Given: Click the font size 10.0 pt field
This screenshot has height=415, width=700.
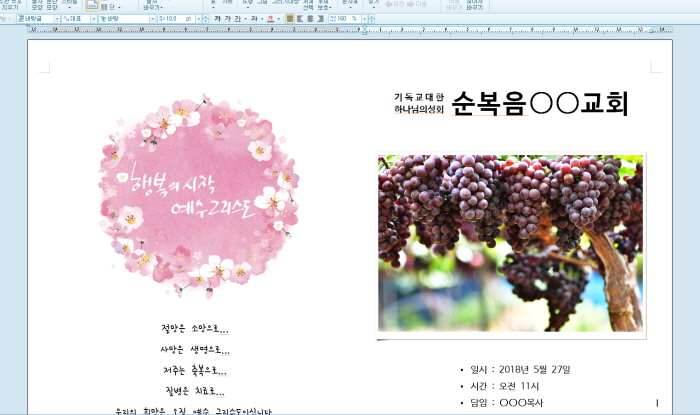Looking at the screenshot, I should coord(176,19).
